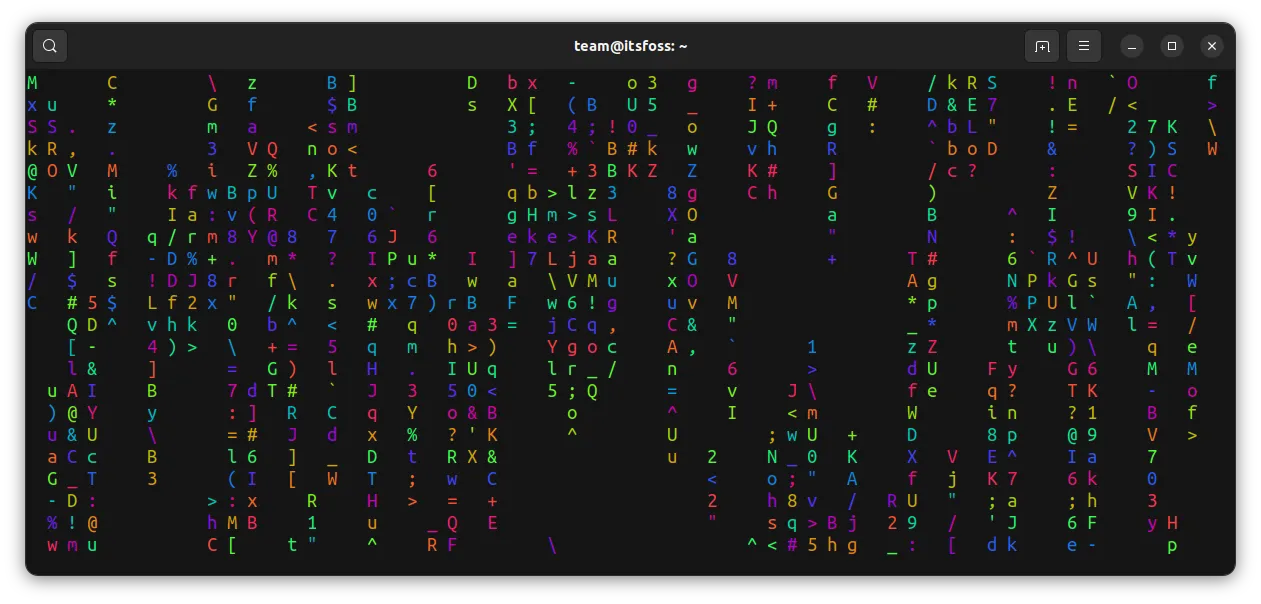Image resolution: width=1261 pixels, height=604 pixels.
Task: Click the yellow Y in the "8Y@8" sequence
Action: point(252,236)
